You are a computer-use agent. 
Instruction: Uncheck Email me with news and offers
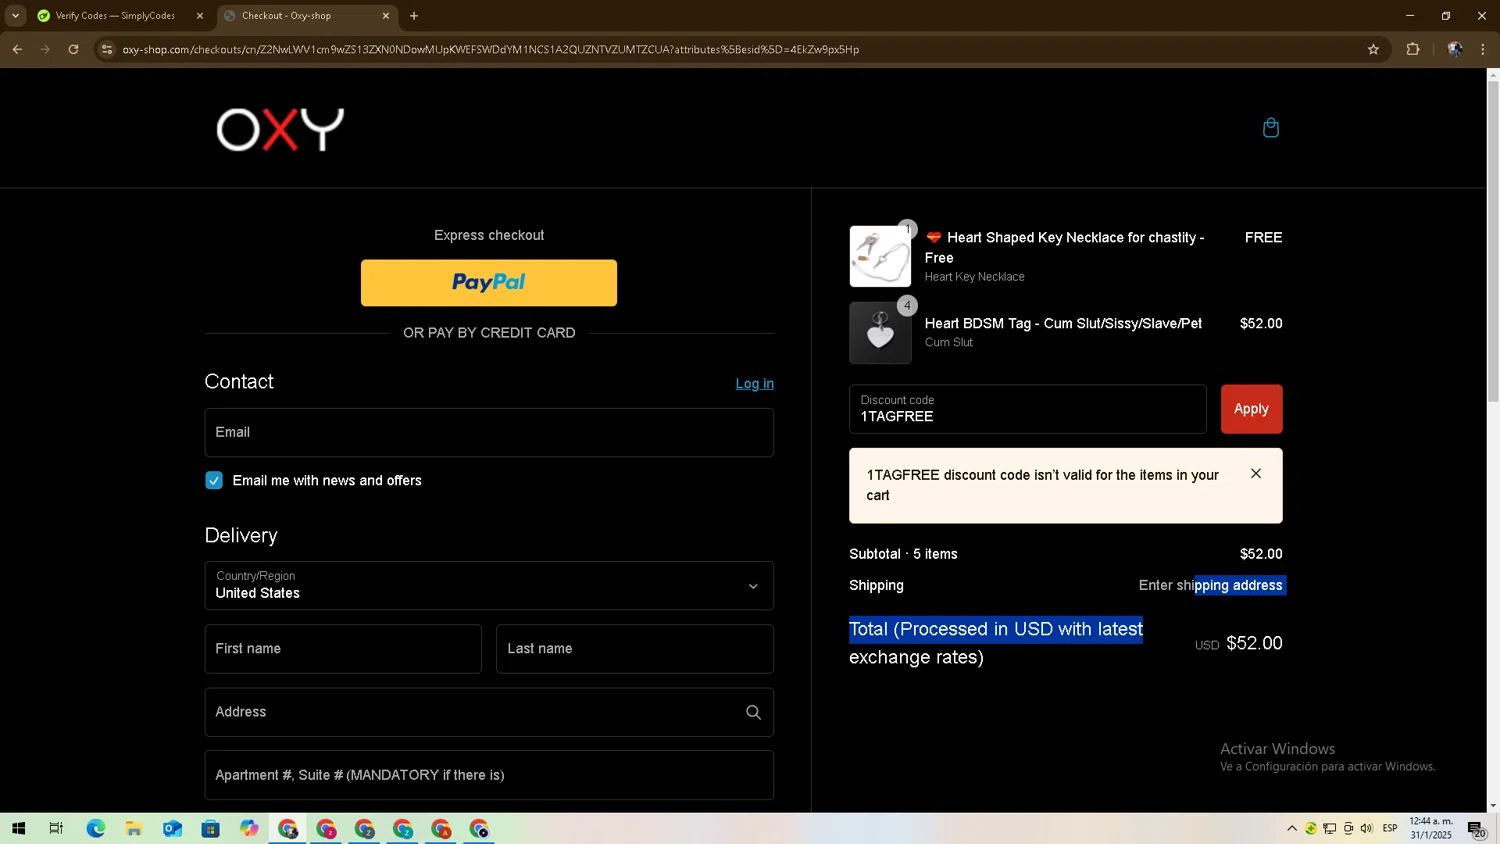click(214, 481)
